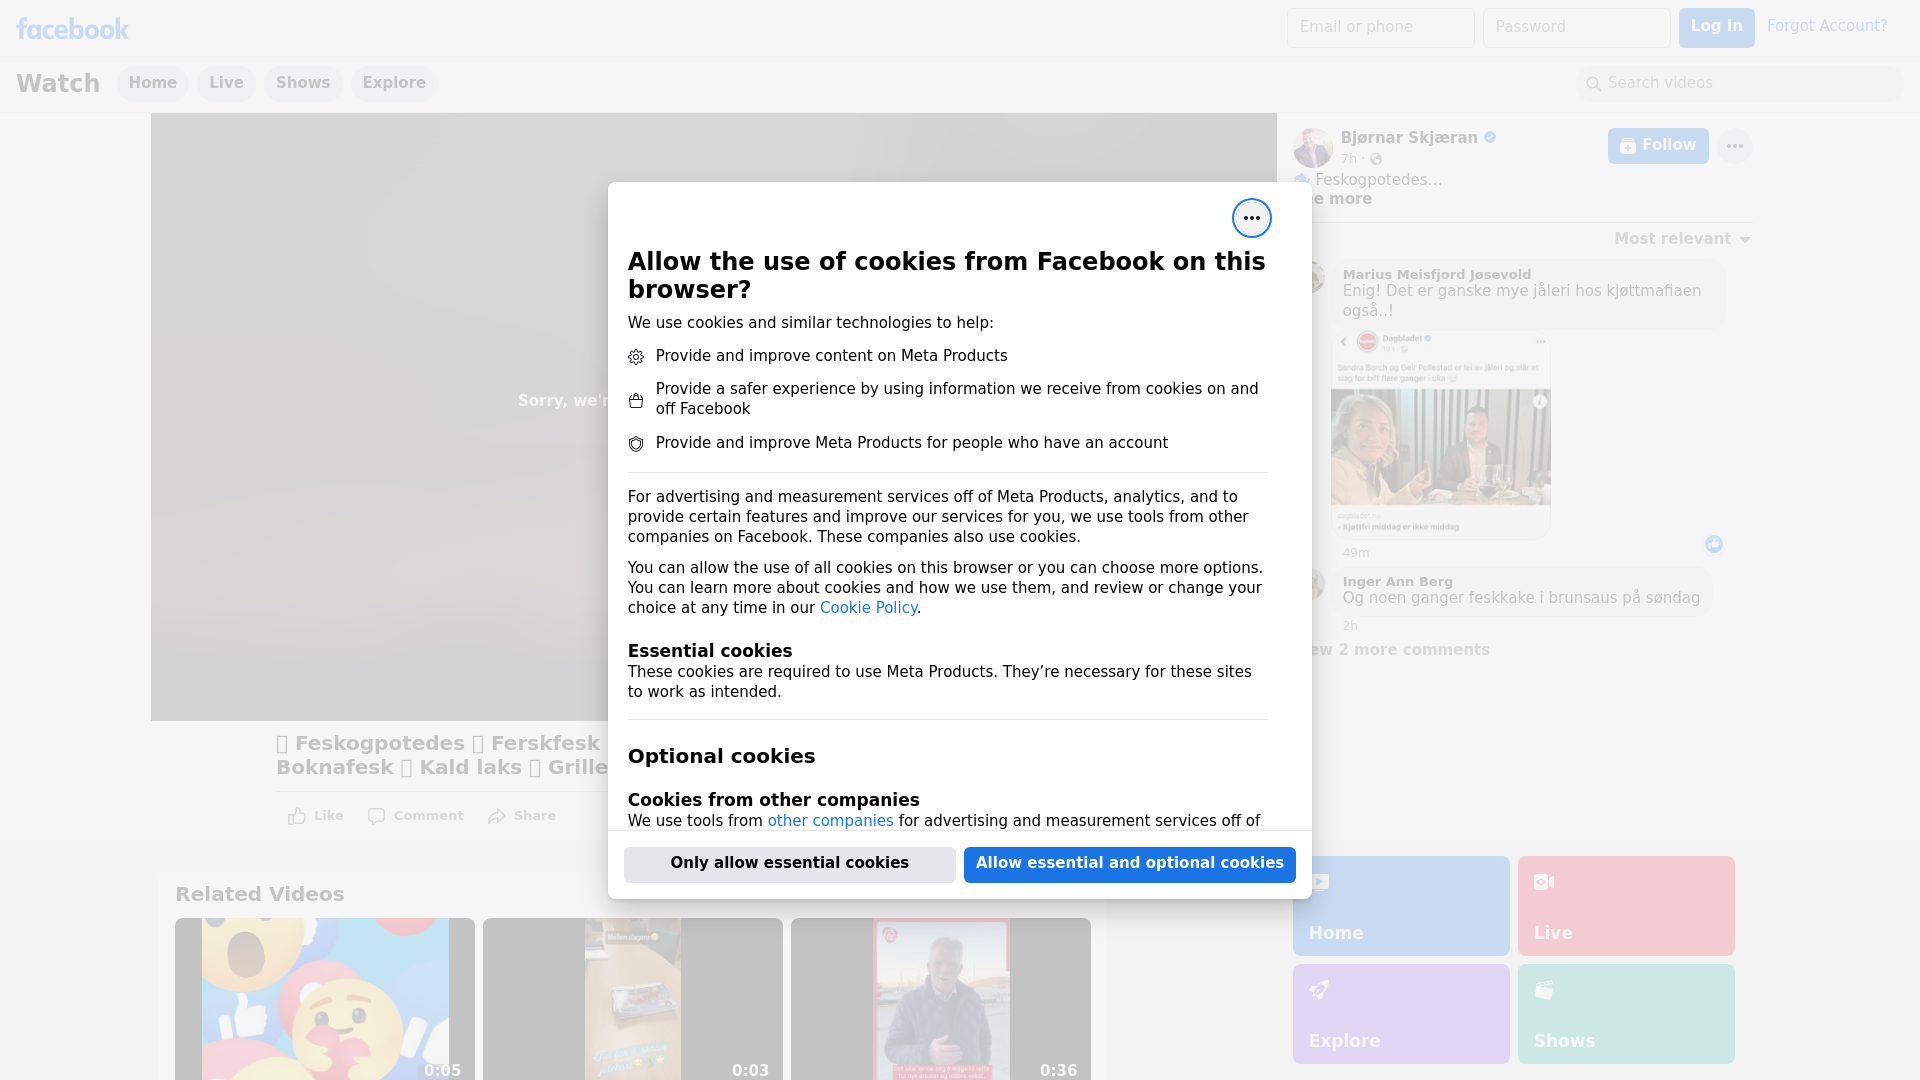The width and height of the screenshot is (1920, 1080).
Task: Click the Share label under the video
Action: [535, 816]
